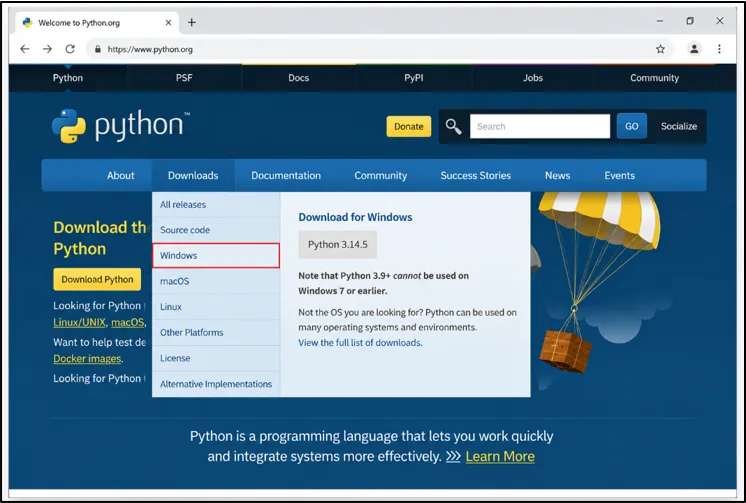Click the yellow Donate button
This screenshot has height=503, width=746.
click(x=409, y=126)
